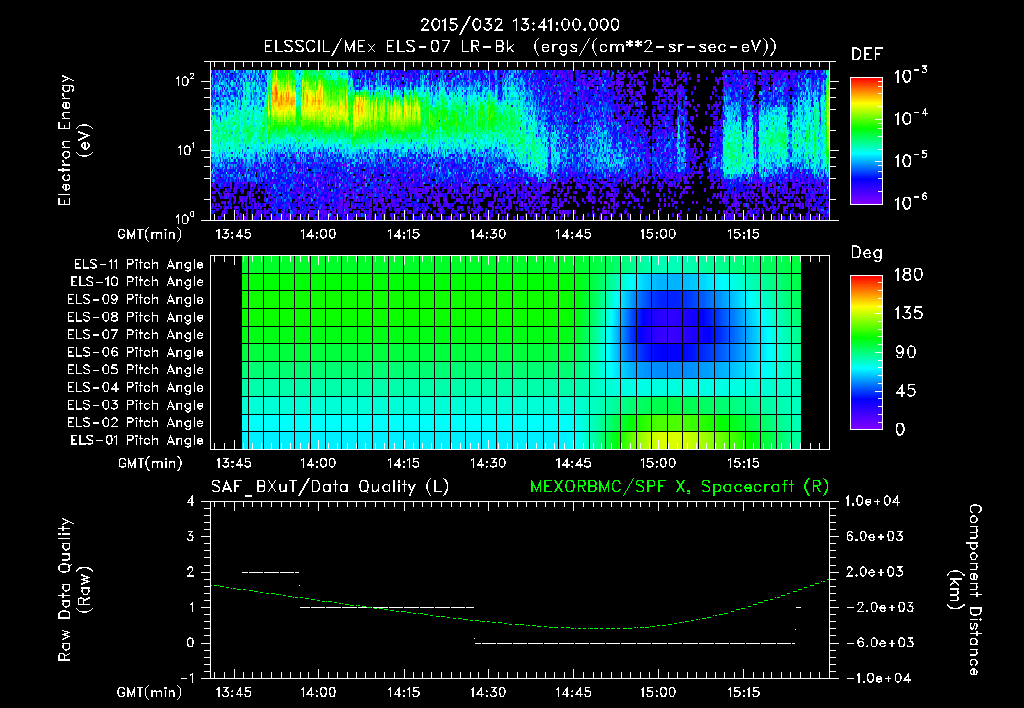Screen dimensions: 1024x708
Task: Click the 15:00 tick label under pitch angle plot
Action: 658,463
